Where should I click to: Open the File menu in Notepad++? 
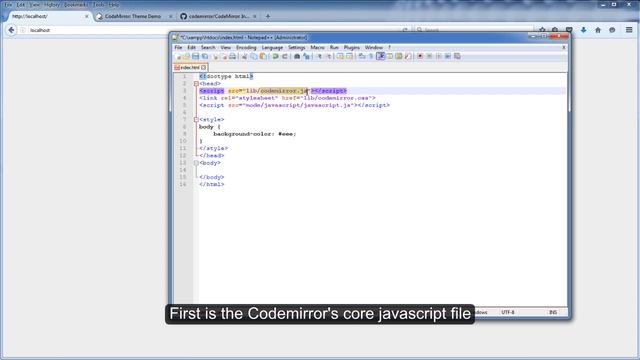click(178, 48)
